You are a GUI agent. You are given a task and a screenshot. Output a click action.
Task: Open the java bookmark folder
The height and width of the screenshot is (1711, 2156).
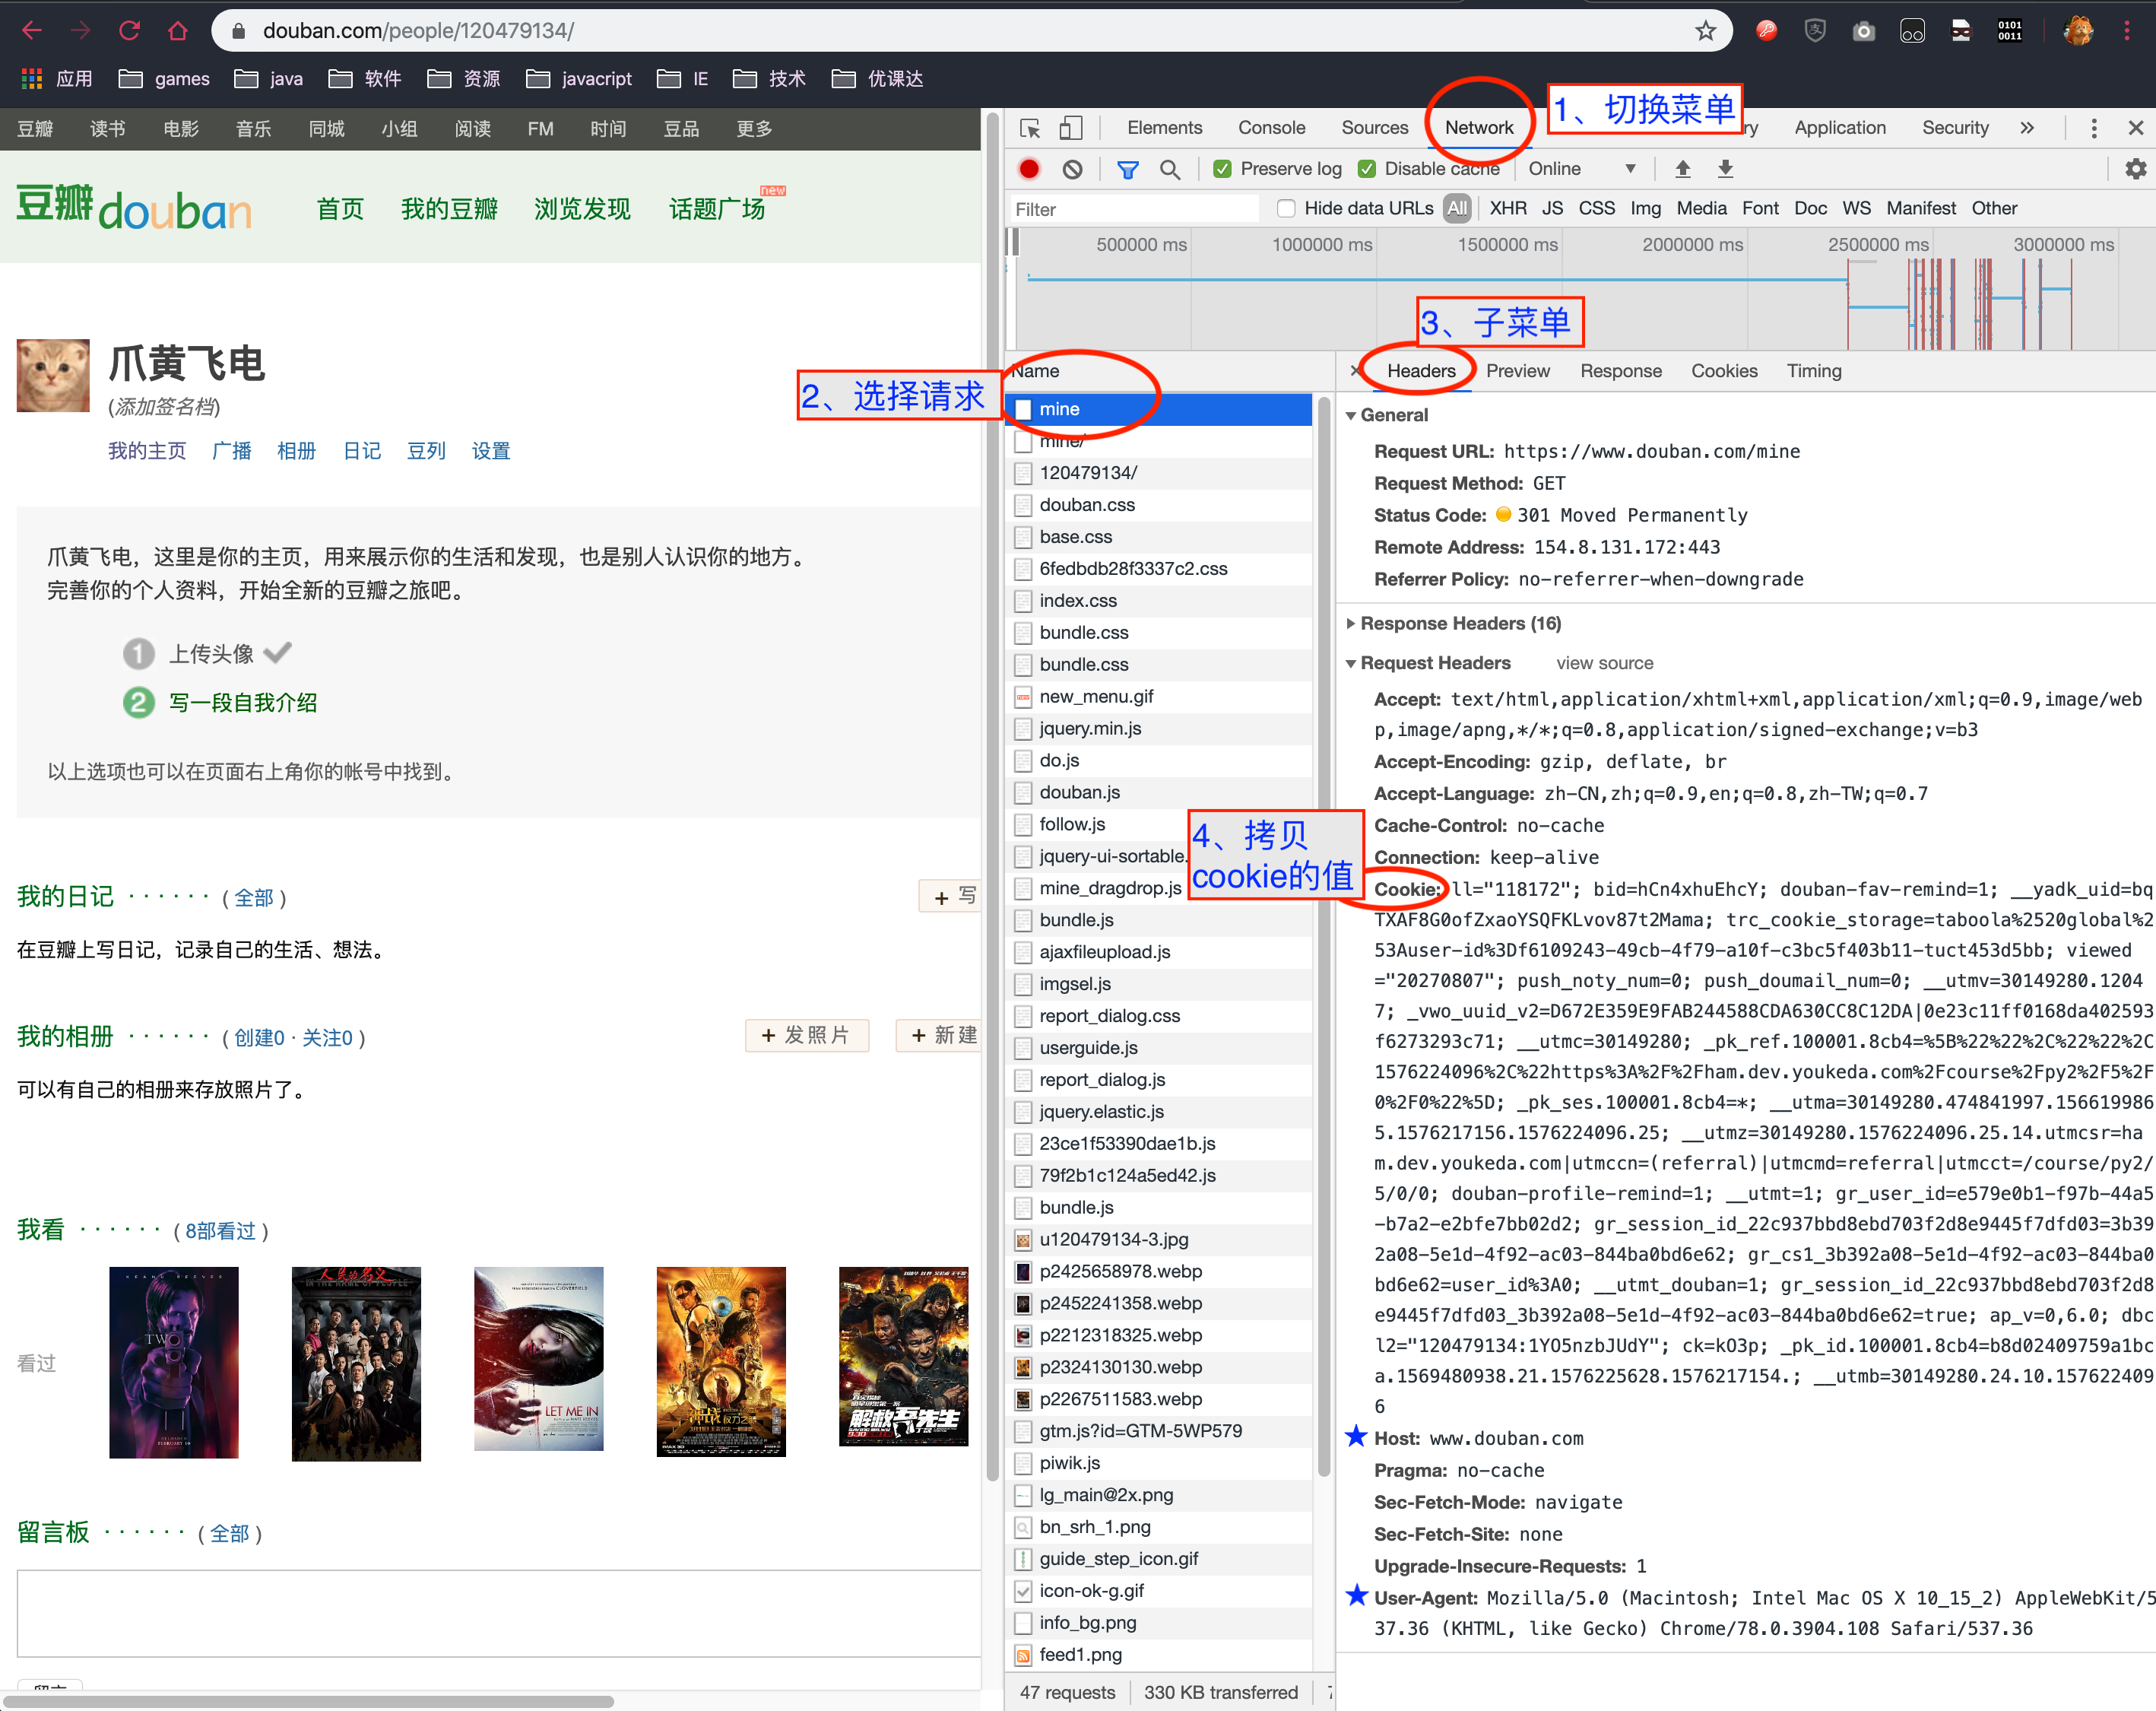click(x=269, y=78)
